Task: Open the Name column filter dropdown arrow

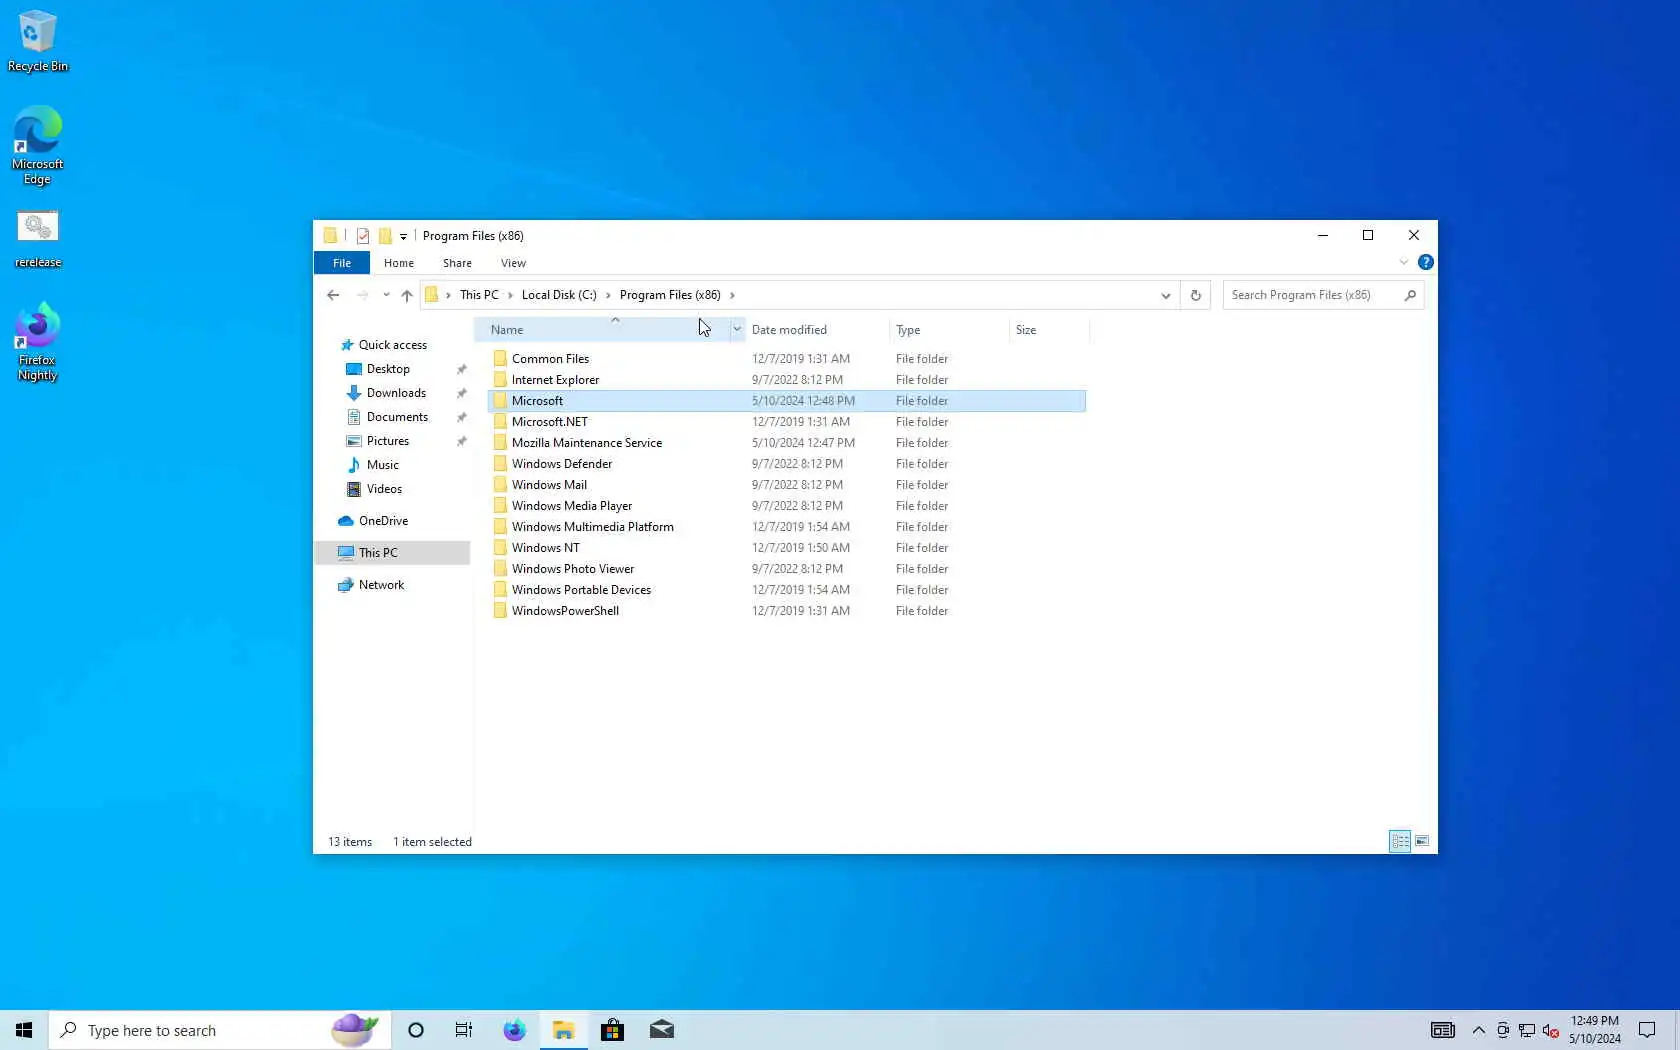Action: tap(737, 330)
